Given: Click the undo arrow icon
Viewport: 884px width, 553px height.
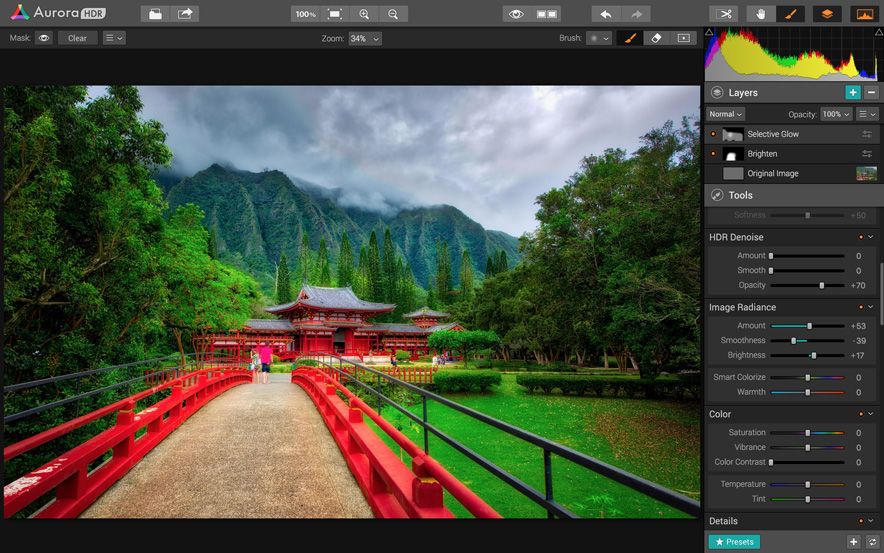Looking at the screenshot, I should coord(605,14).
